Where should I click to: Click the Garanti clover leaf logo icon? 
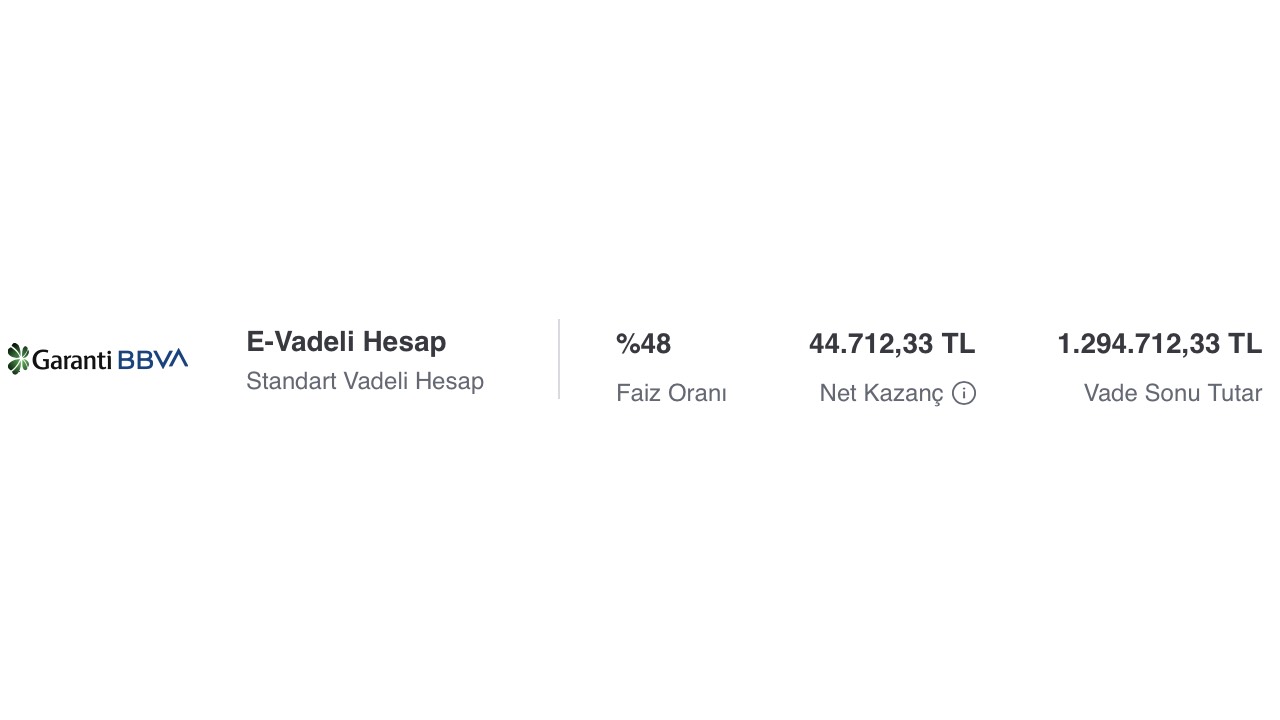18,359
